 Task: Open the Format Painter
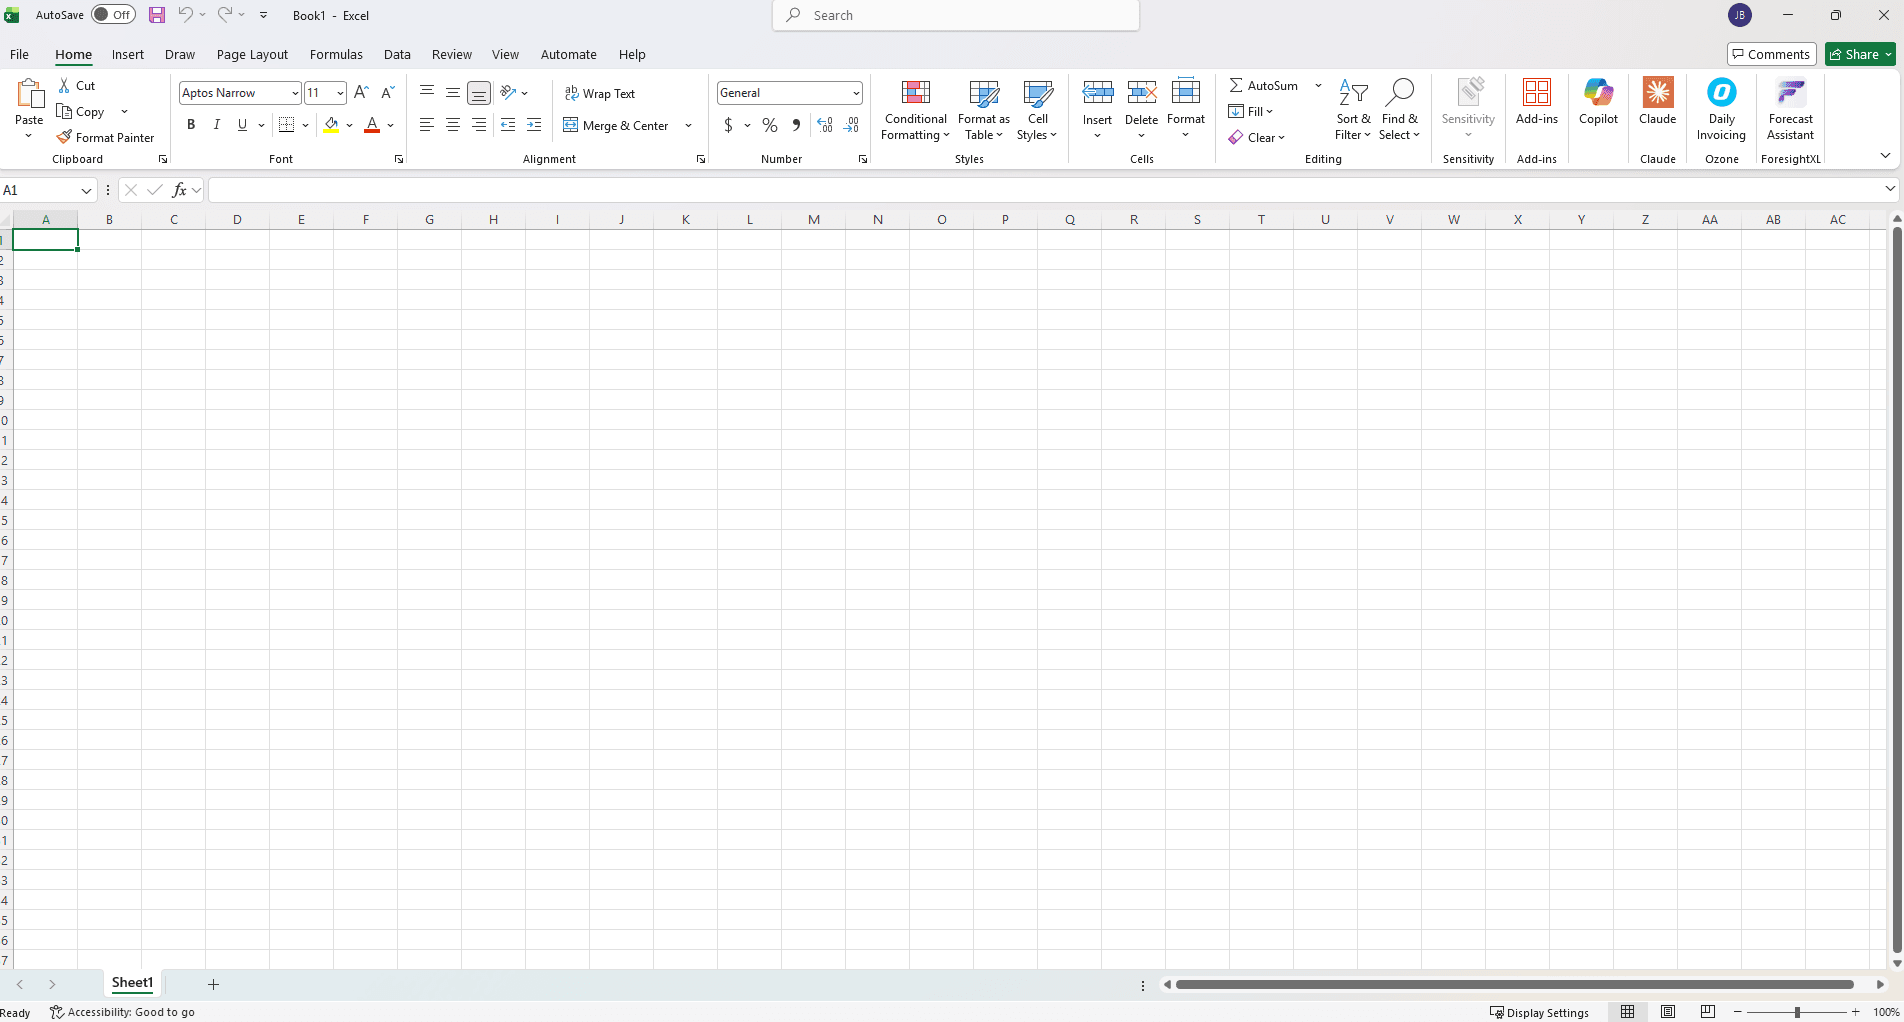[x=105, y=137]
